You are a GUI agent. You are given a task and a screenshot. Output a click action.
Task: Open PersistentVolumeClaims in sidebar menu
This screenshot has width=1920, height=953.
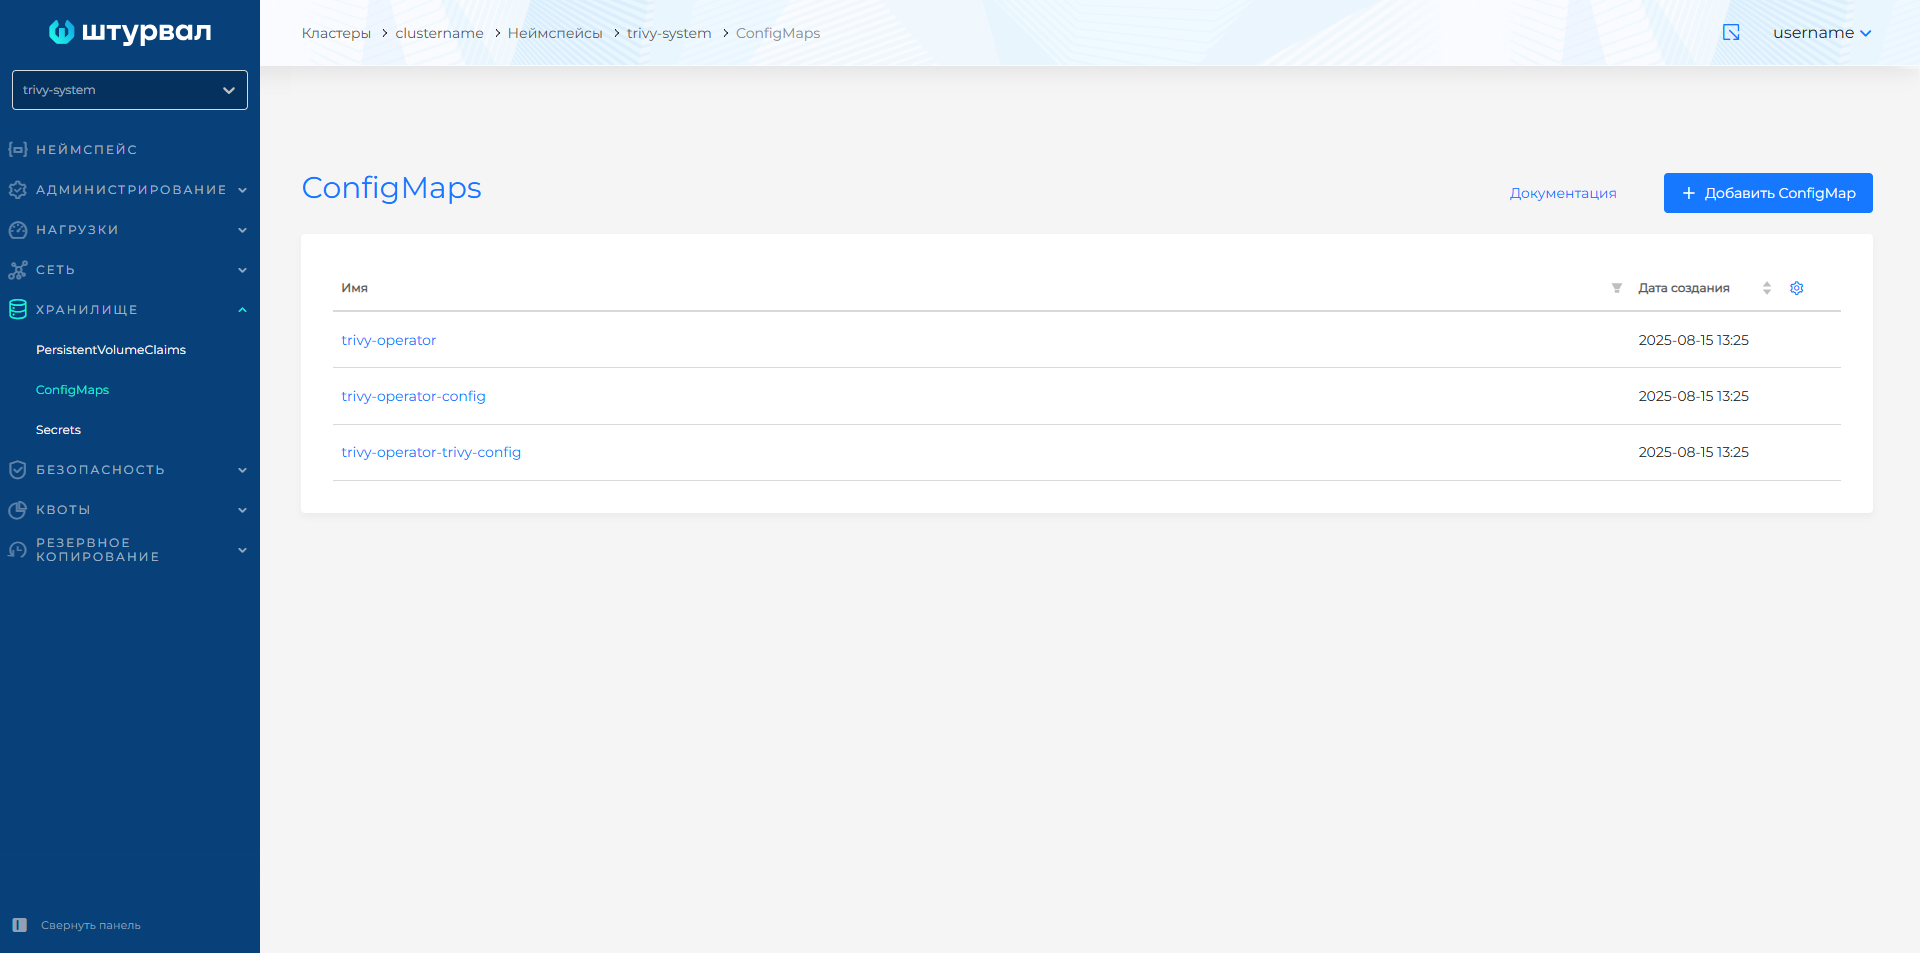coord(111,350)
